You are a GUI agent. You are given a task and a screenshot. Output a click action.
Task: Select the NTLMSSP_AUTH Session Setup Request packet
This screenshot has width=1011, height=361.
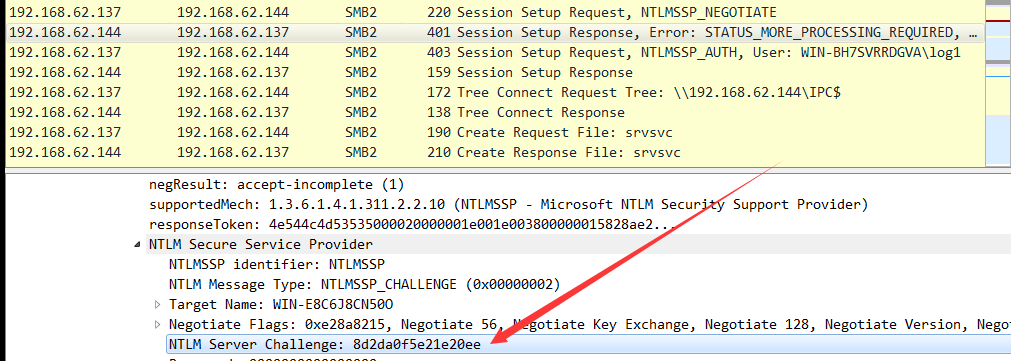(x=495, y=52)
